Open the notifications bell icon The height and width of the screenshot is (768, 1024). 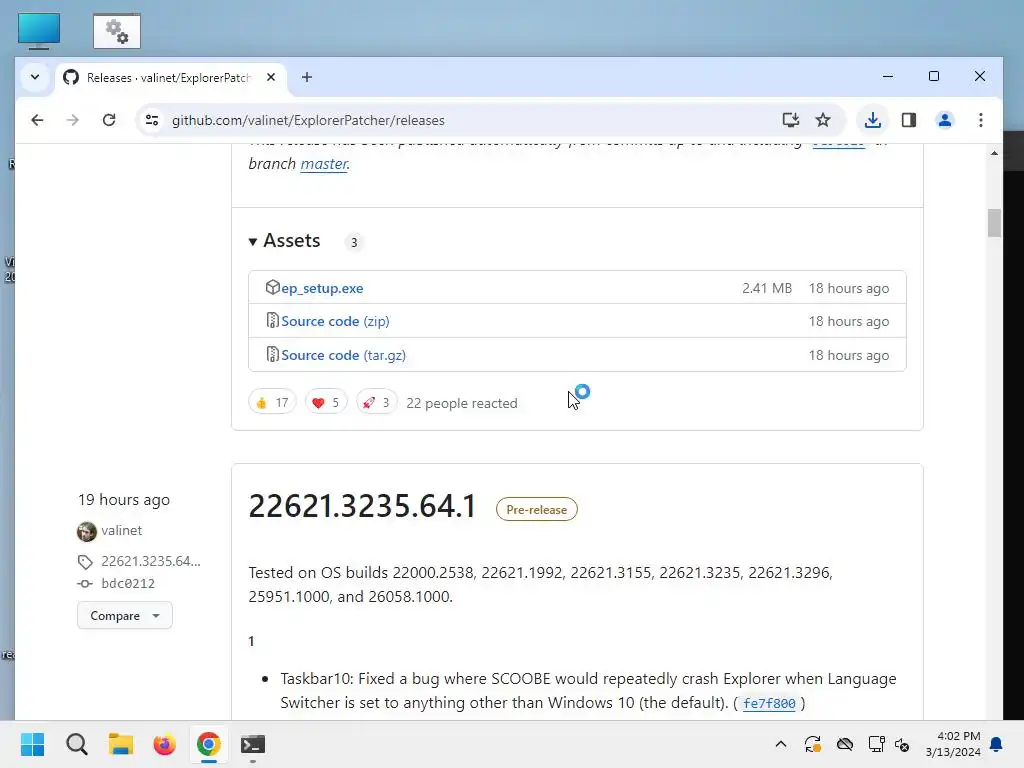pyautogui.click(x=997, y=744)
